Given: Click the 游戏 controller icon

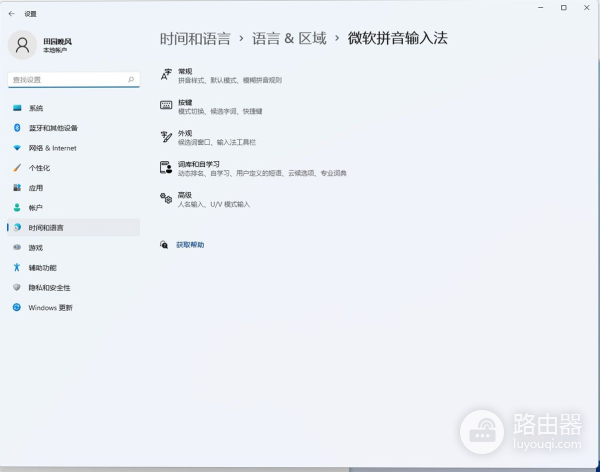Looking at the screenshot, I should [x=17, y=247].
